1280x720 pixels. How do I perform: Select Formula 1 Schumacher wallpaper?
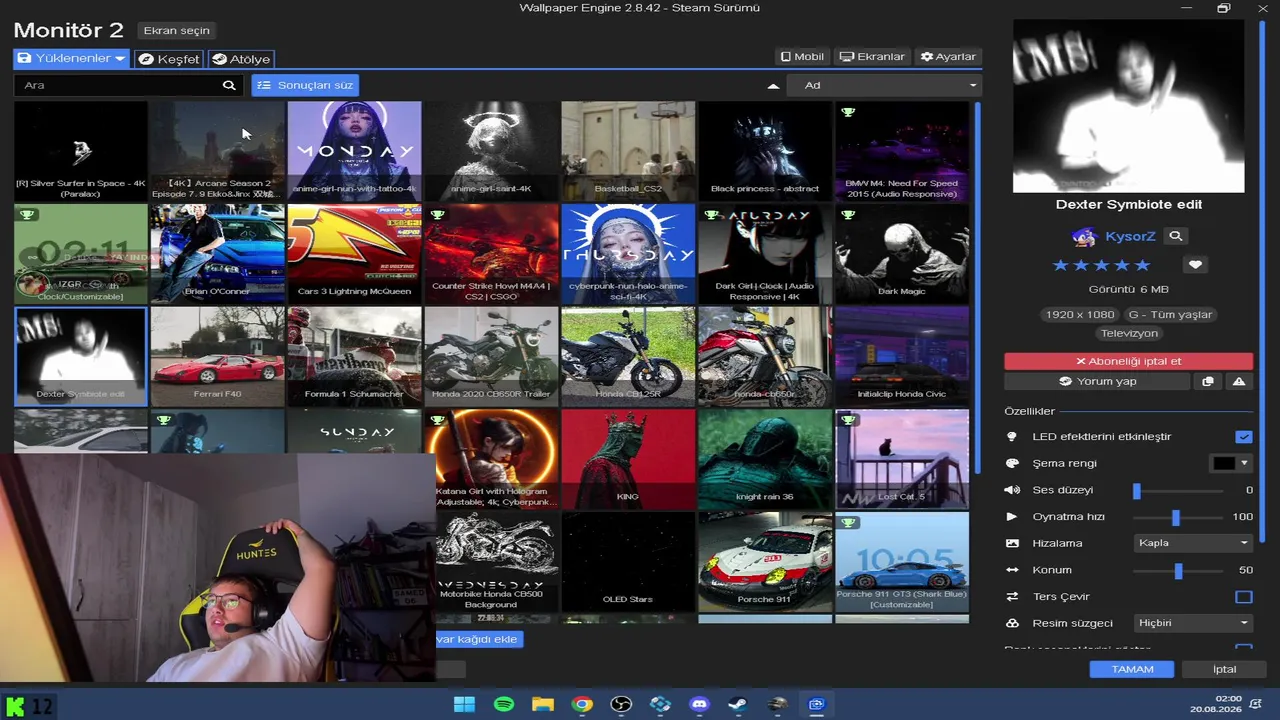click(354, 356)
